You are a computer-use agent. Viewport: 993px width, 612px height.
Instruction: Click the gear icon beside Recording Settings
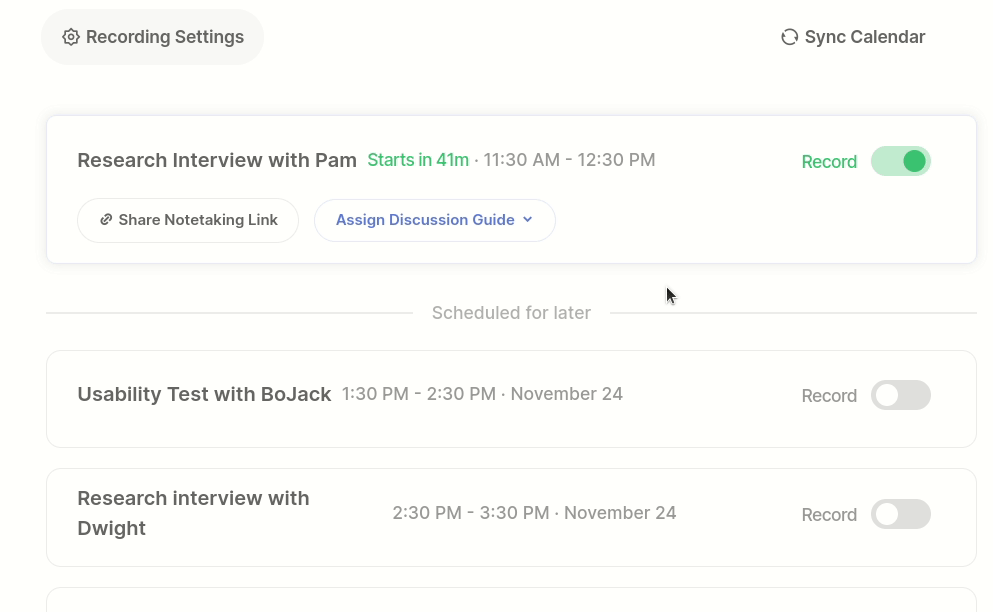[71, 37]
